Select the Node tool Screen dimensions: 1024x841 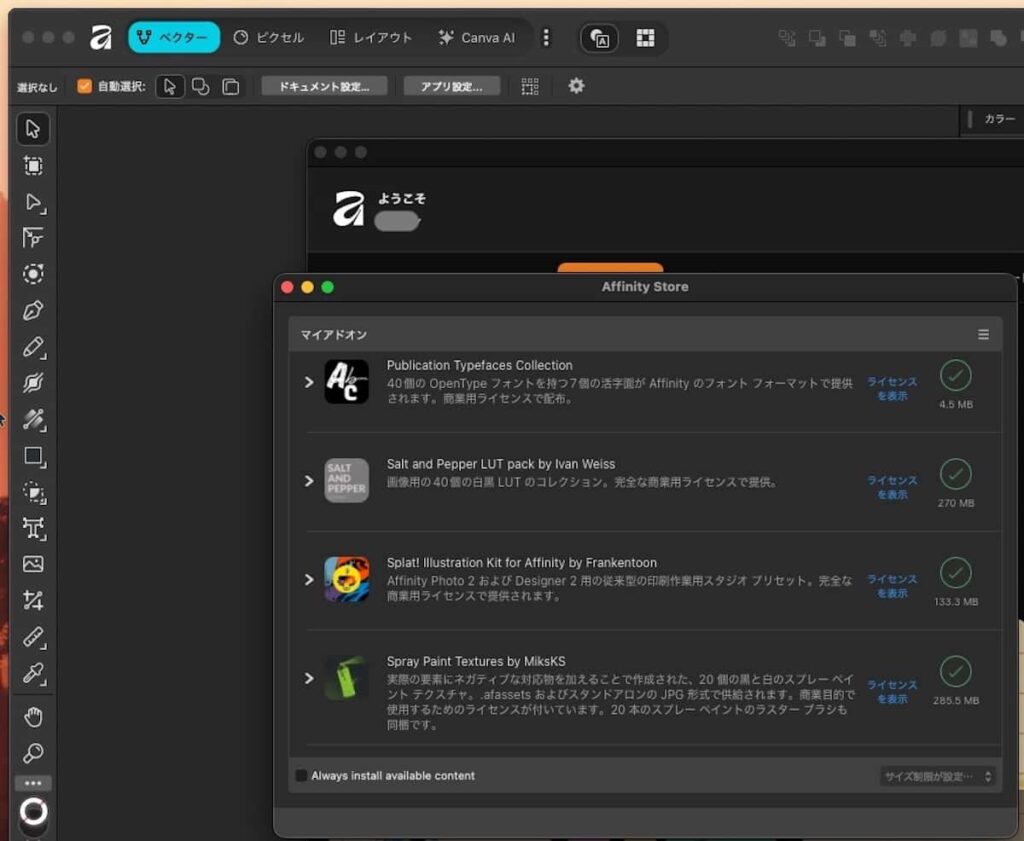[x=32, y=204]
